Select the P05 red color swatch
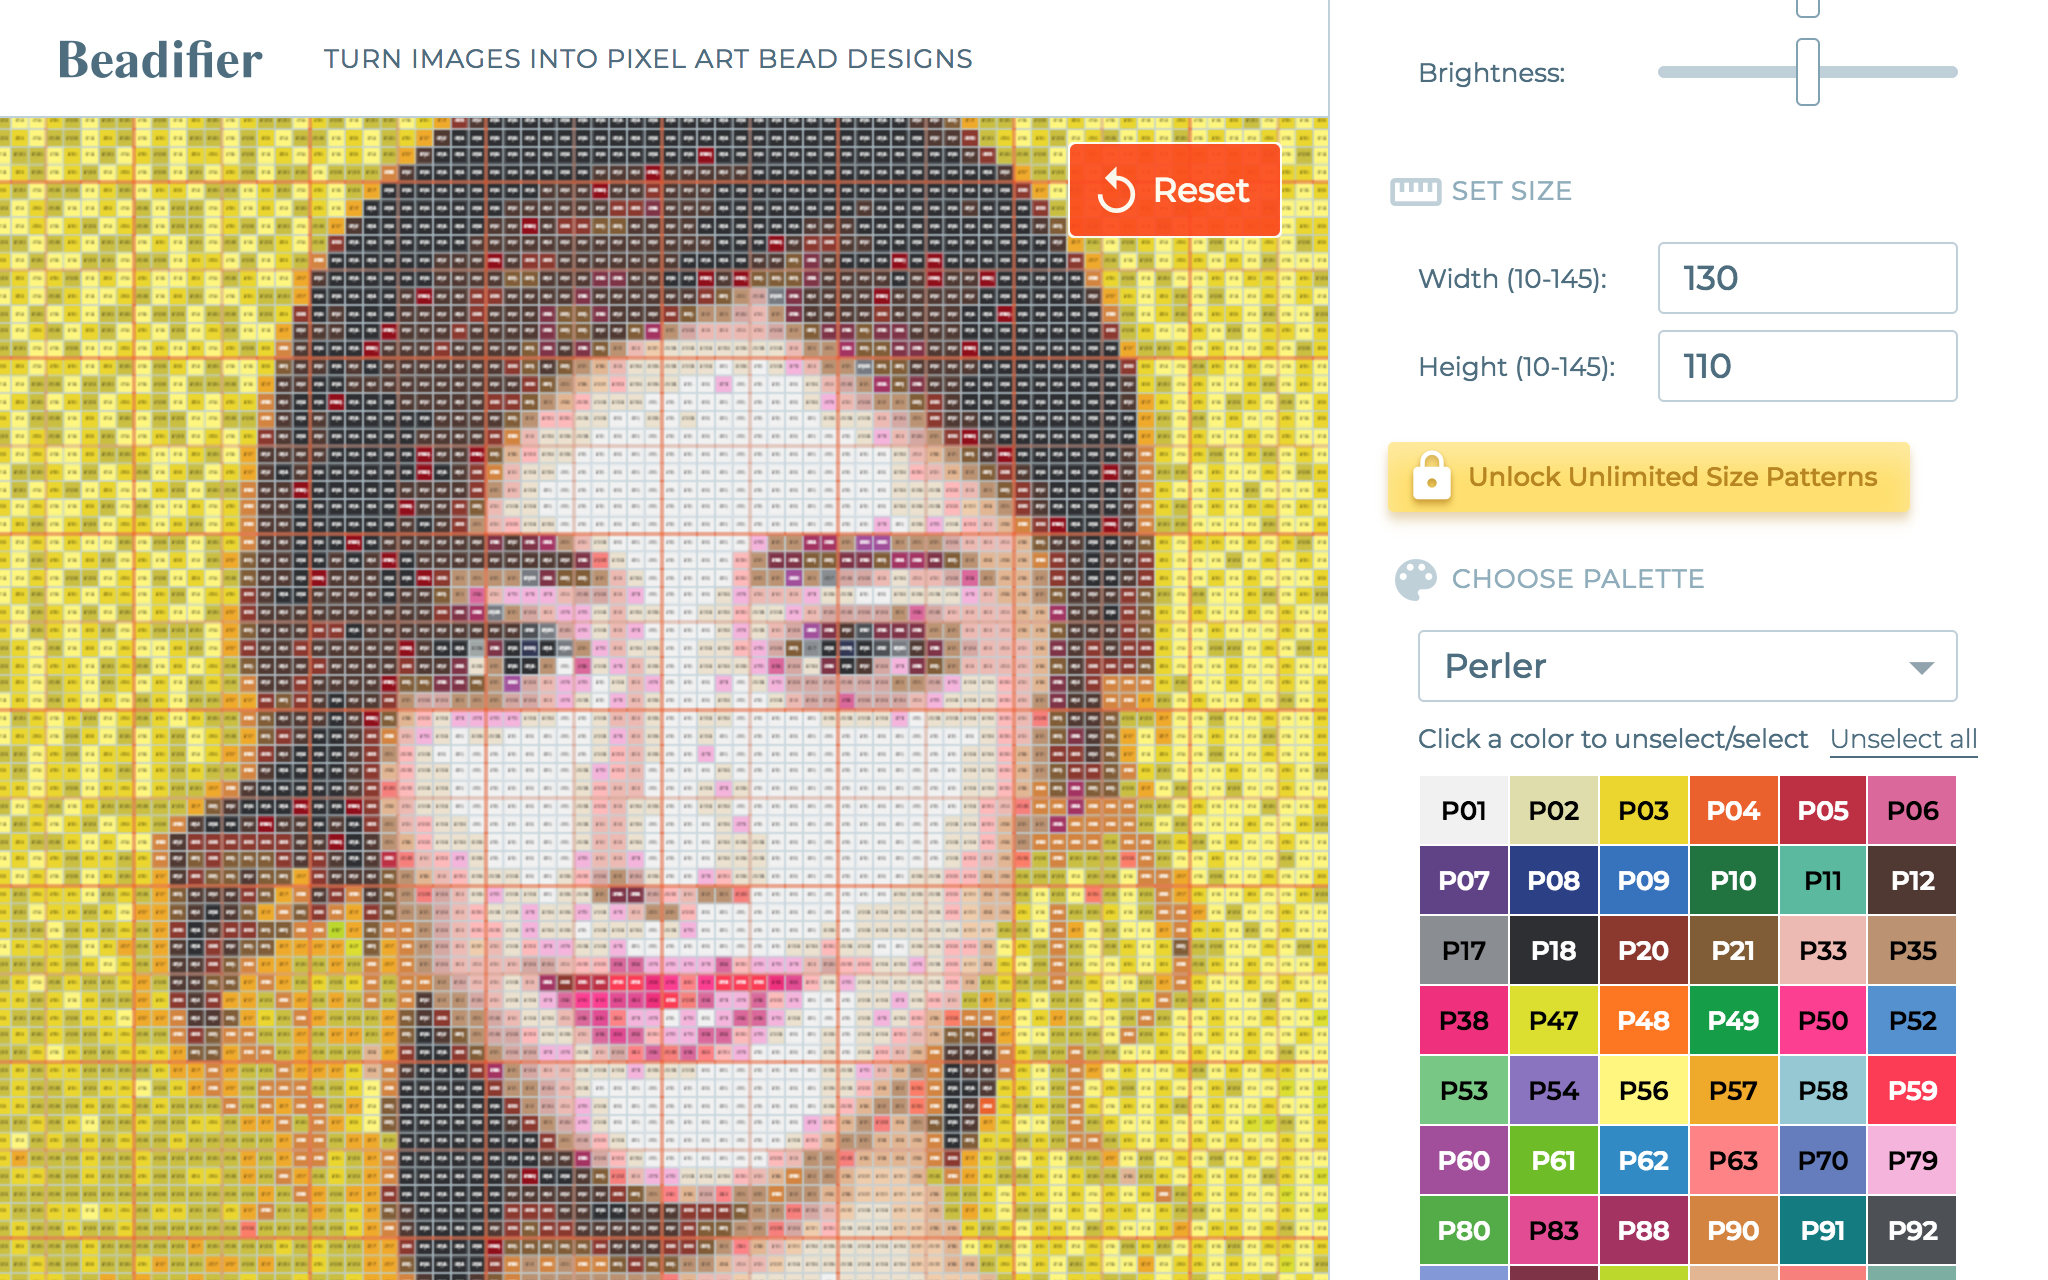Screen dimensions: 2048x1280 1823,811
